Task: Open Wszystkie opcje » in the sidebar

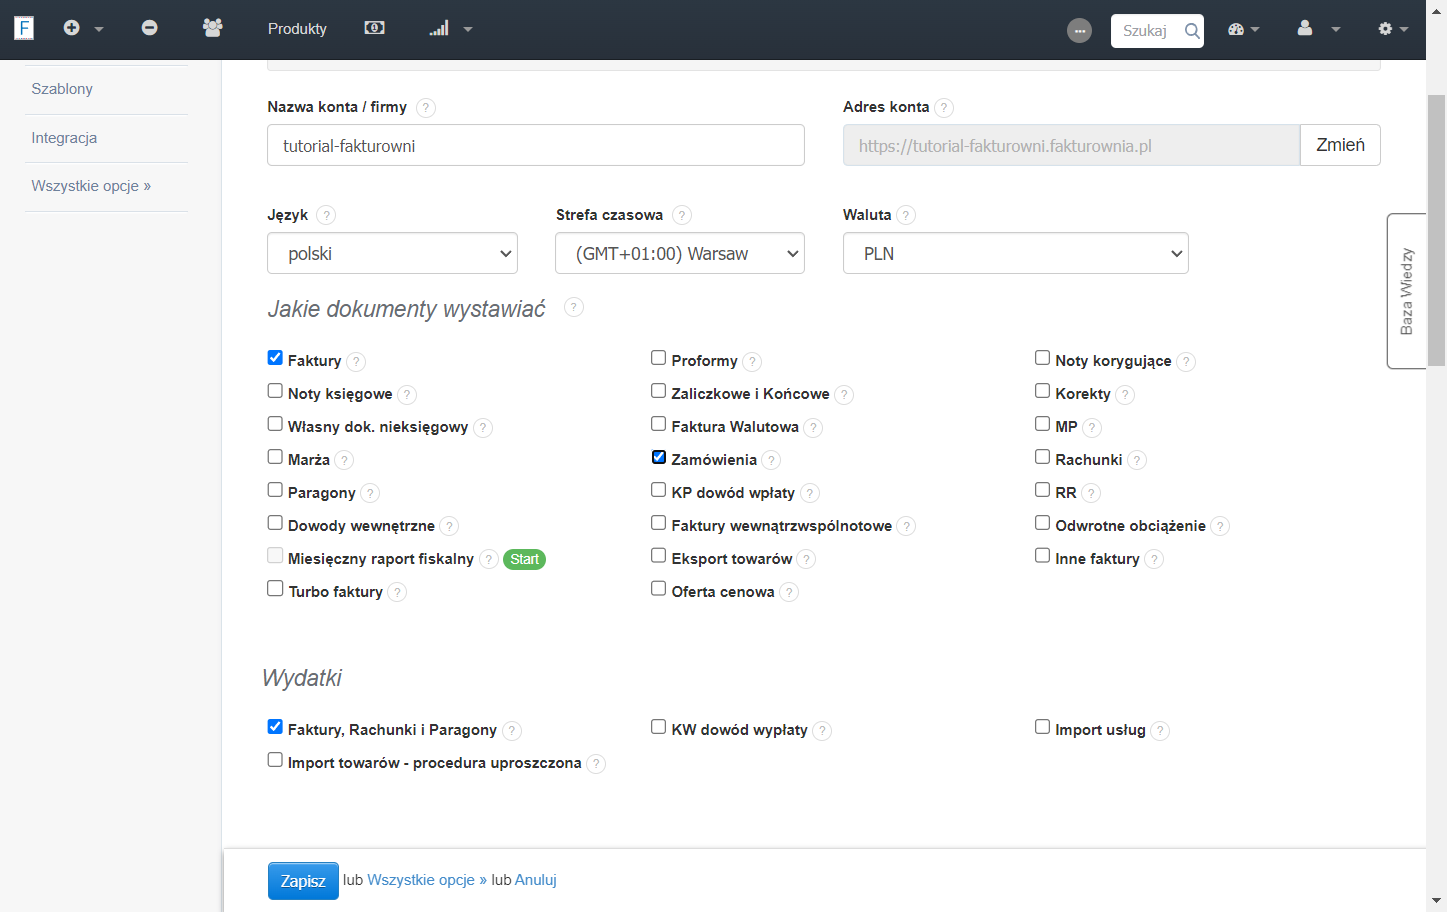Action: pyautogui.click(x=91, y=186)
